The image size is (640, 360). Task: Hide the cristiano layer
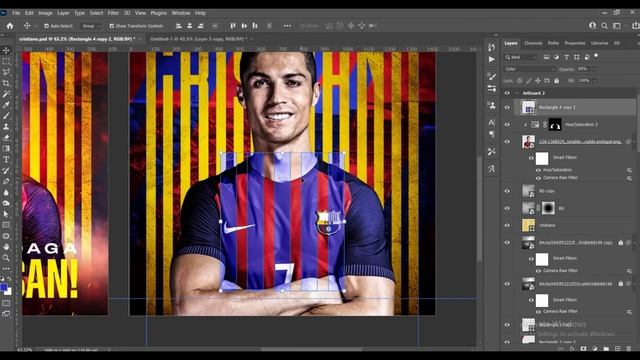pos(507,225)
